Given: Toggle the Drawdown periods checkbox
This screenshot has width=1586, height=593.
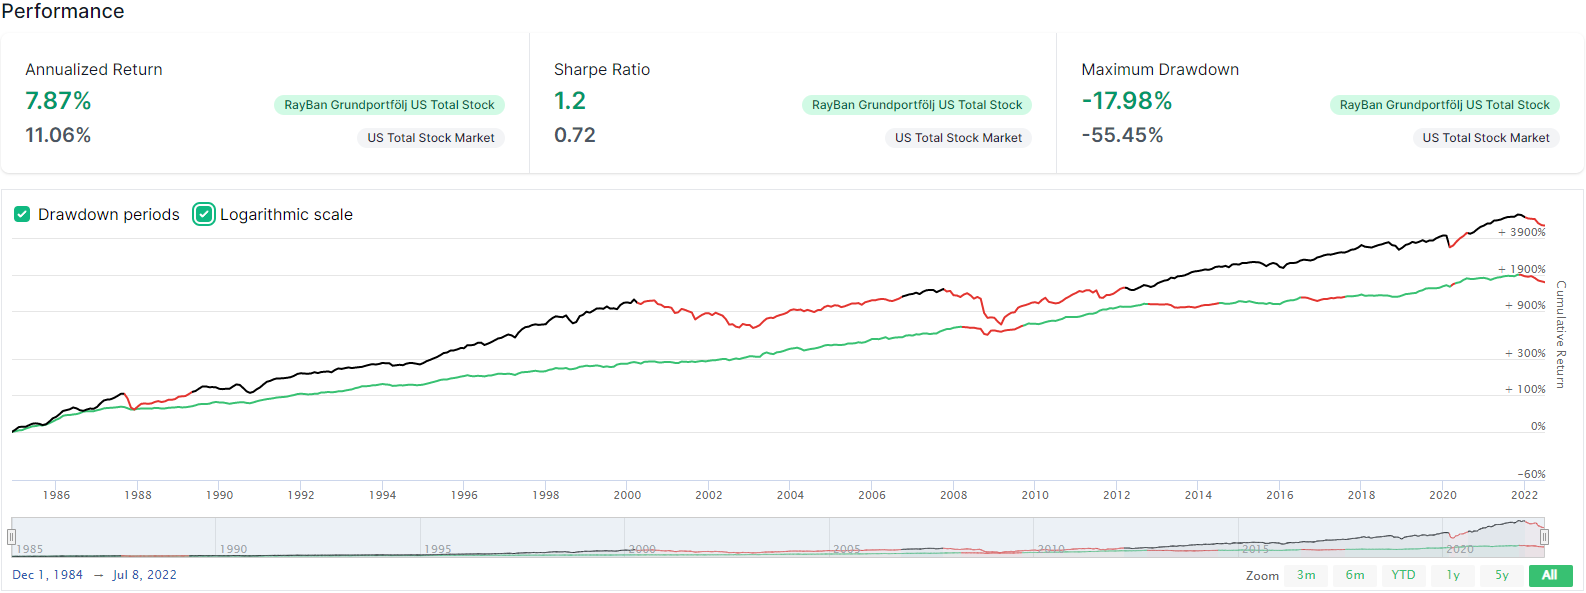Looking at the screenshot, I should (x=22, y=214).
